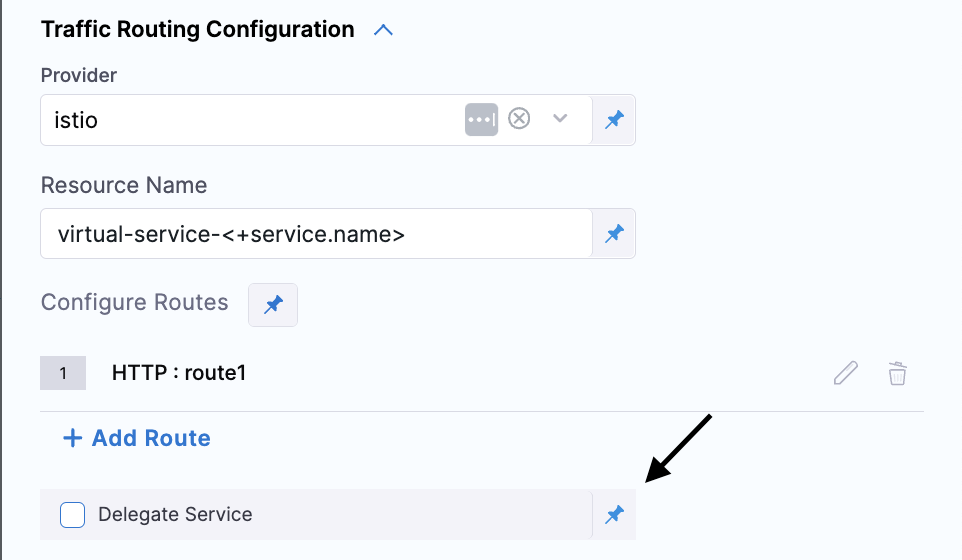The image size is (962, 560).
Task: Click the Traffic Routing Configuration heading
Action: coord(197,30)
